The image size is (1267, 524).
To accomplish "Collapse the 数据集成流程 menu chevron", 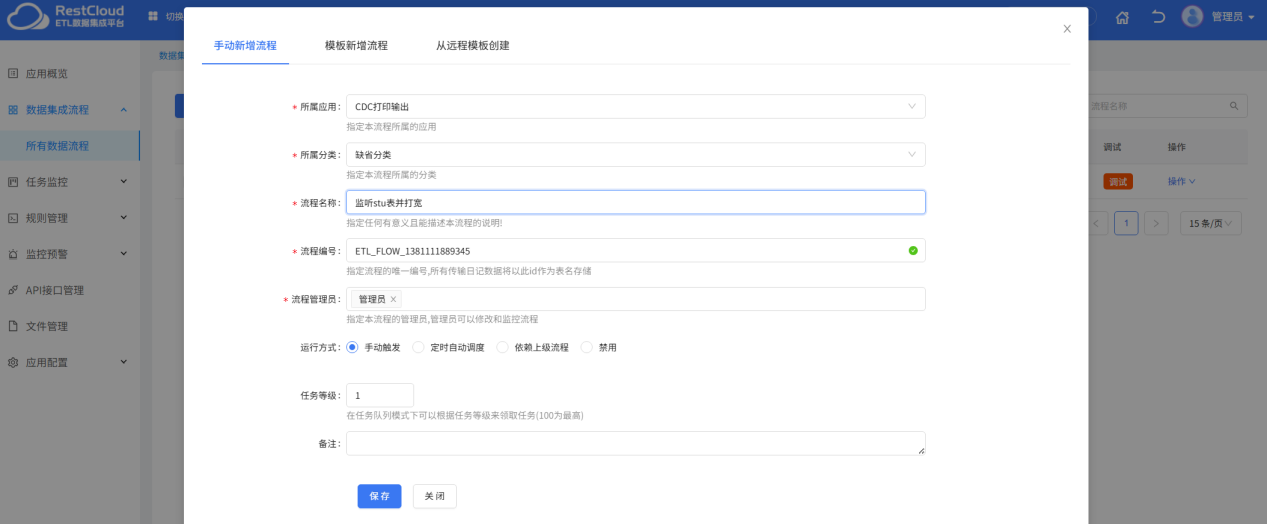I will click(123, 109).
